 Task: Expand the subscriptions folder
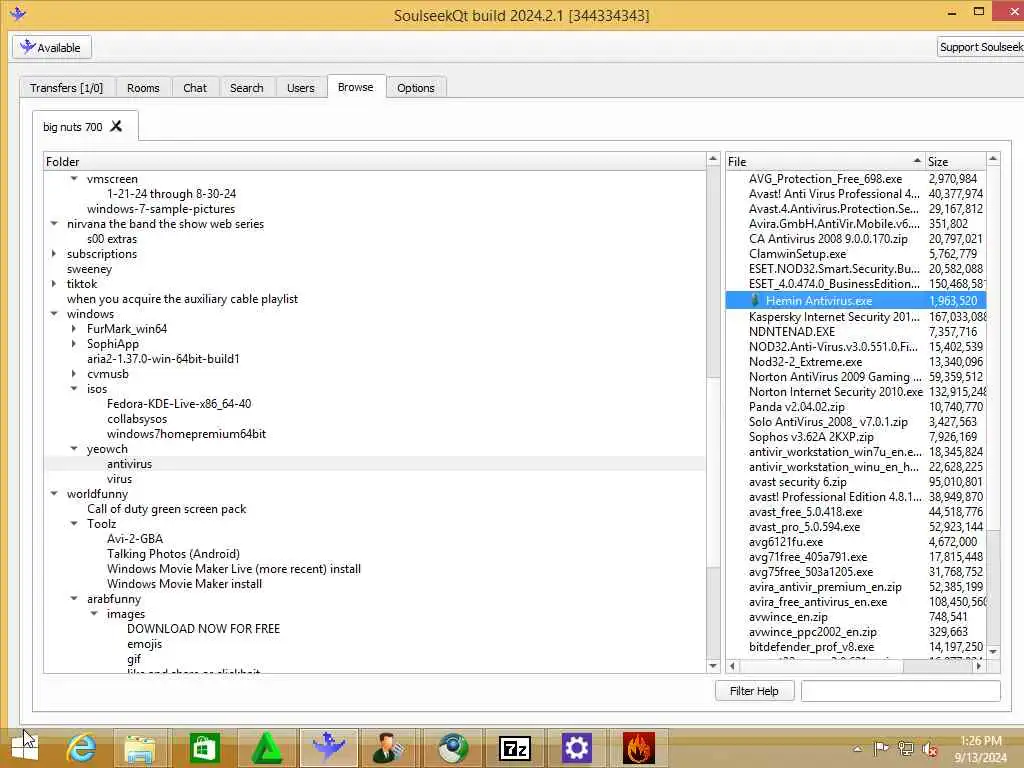click(54, 253)
